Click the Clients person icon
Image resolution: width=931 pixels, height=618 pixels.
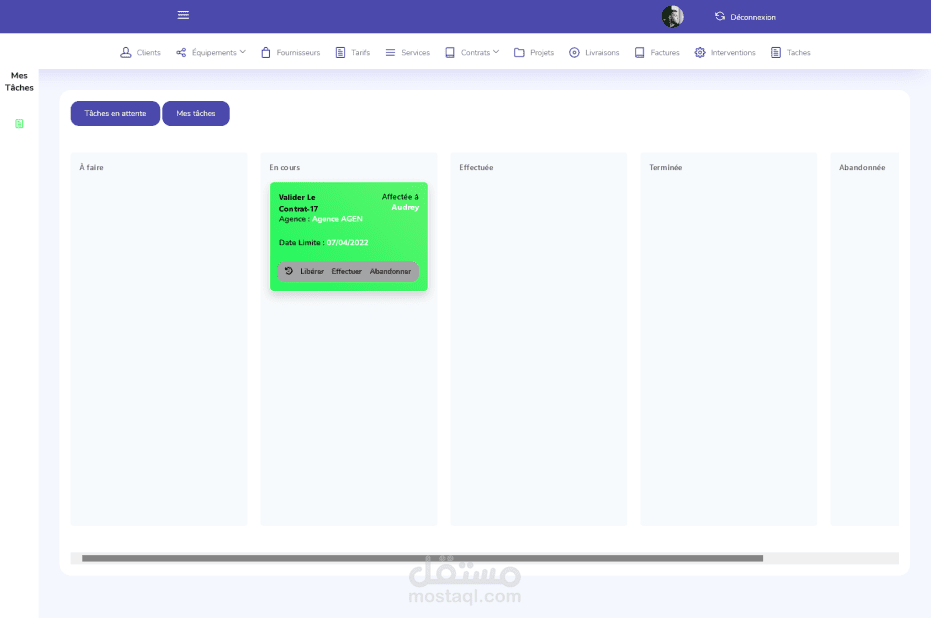pyautogui.click(x=125, y=52)
